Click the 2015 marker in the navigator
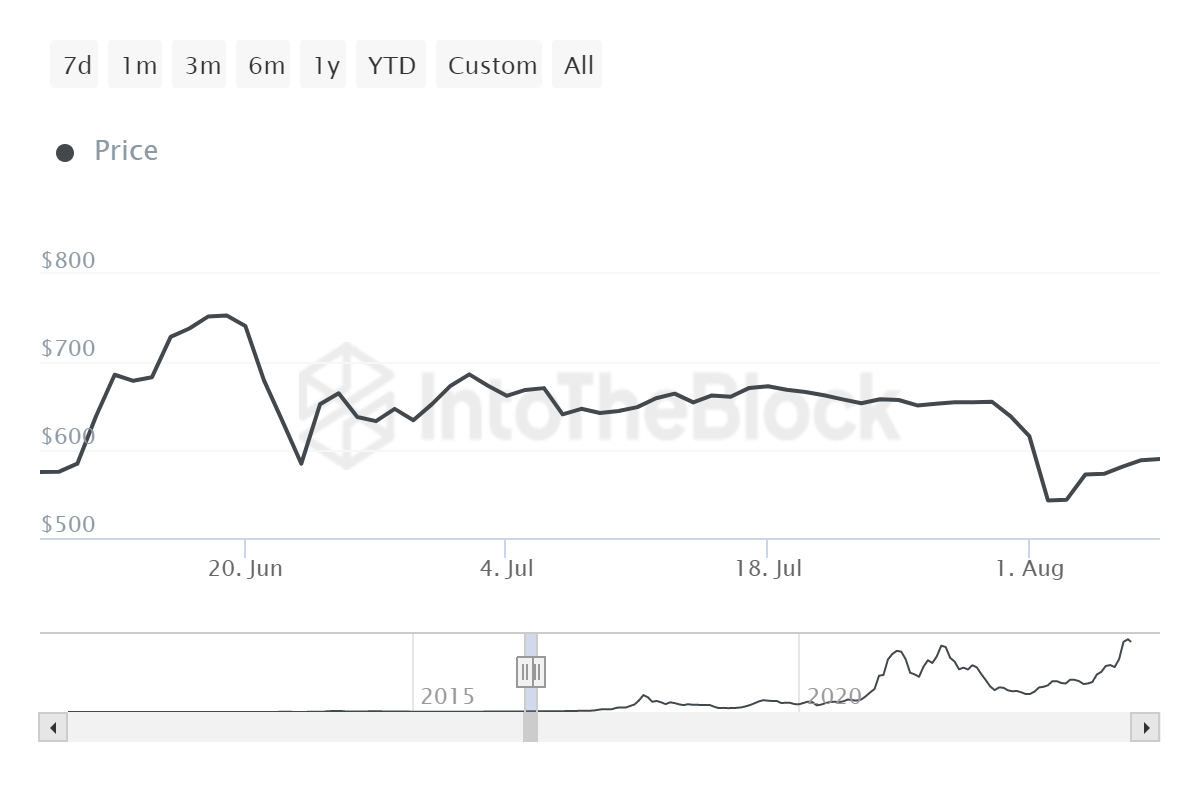Screen dimensions: 1200x800 [447, 696]
